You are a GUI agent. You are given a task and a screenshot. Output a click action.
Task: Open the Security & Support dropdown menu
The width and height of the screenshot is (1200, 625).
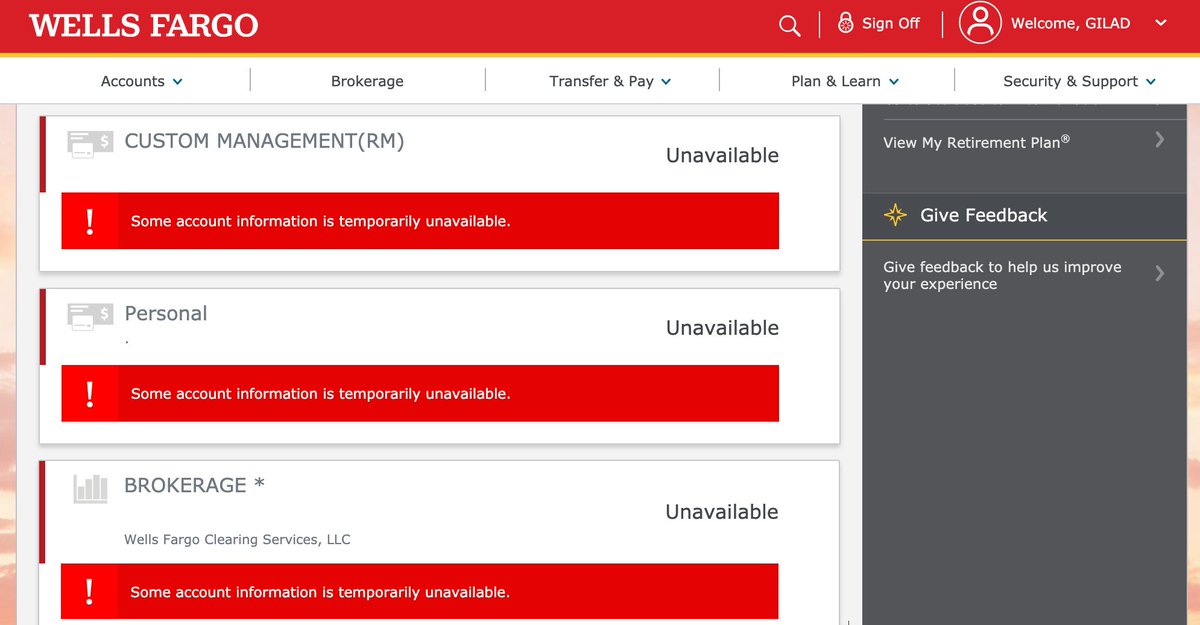coord(1079,81)
